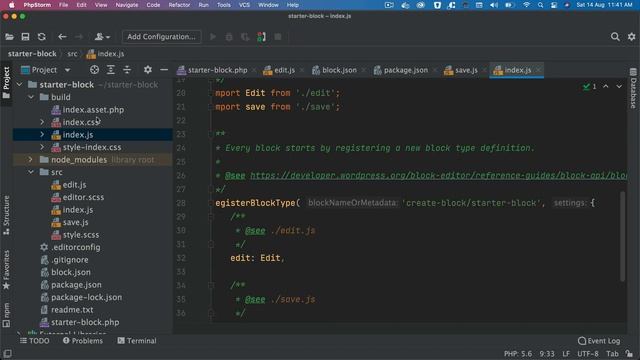Expand style-index.css node

click(42, 147)
